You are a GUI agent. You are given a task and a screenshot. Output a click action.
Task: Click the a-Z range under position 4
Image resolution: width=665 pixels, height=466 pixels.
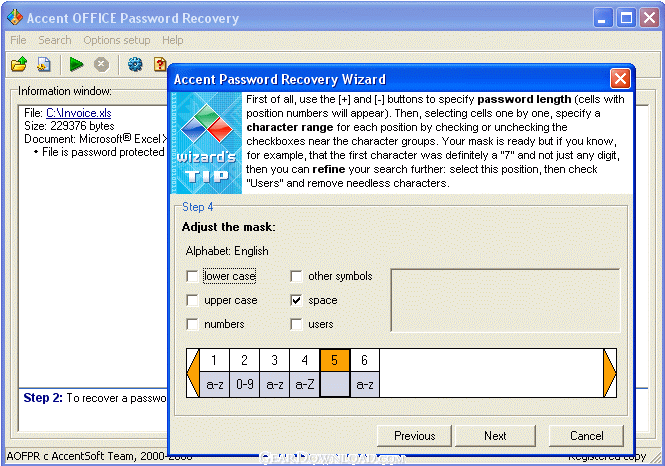coord(305,385)
